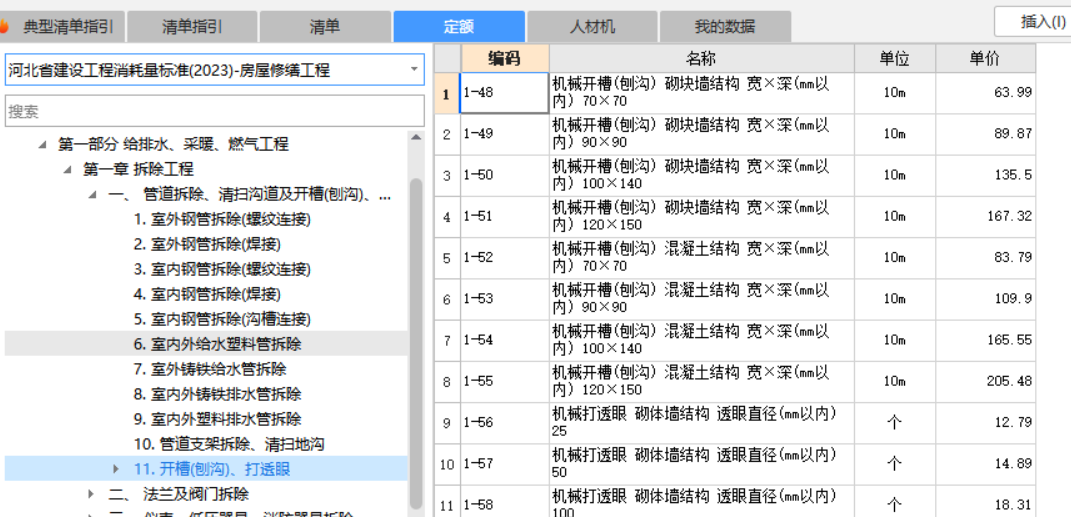This screenshot has height=517, width=1071.
Task: Collapse the 第一章 拆除工程 node
Action: [x=68, y=169]
